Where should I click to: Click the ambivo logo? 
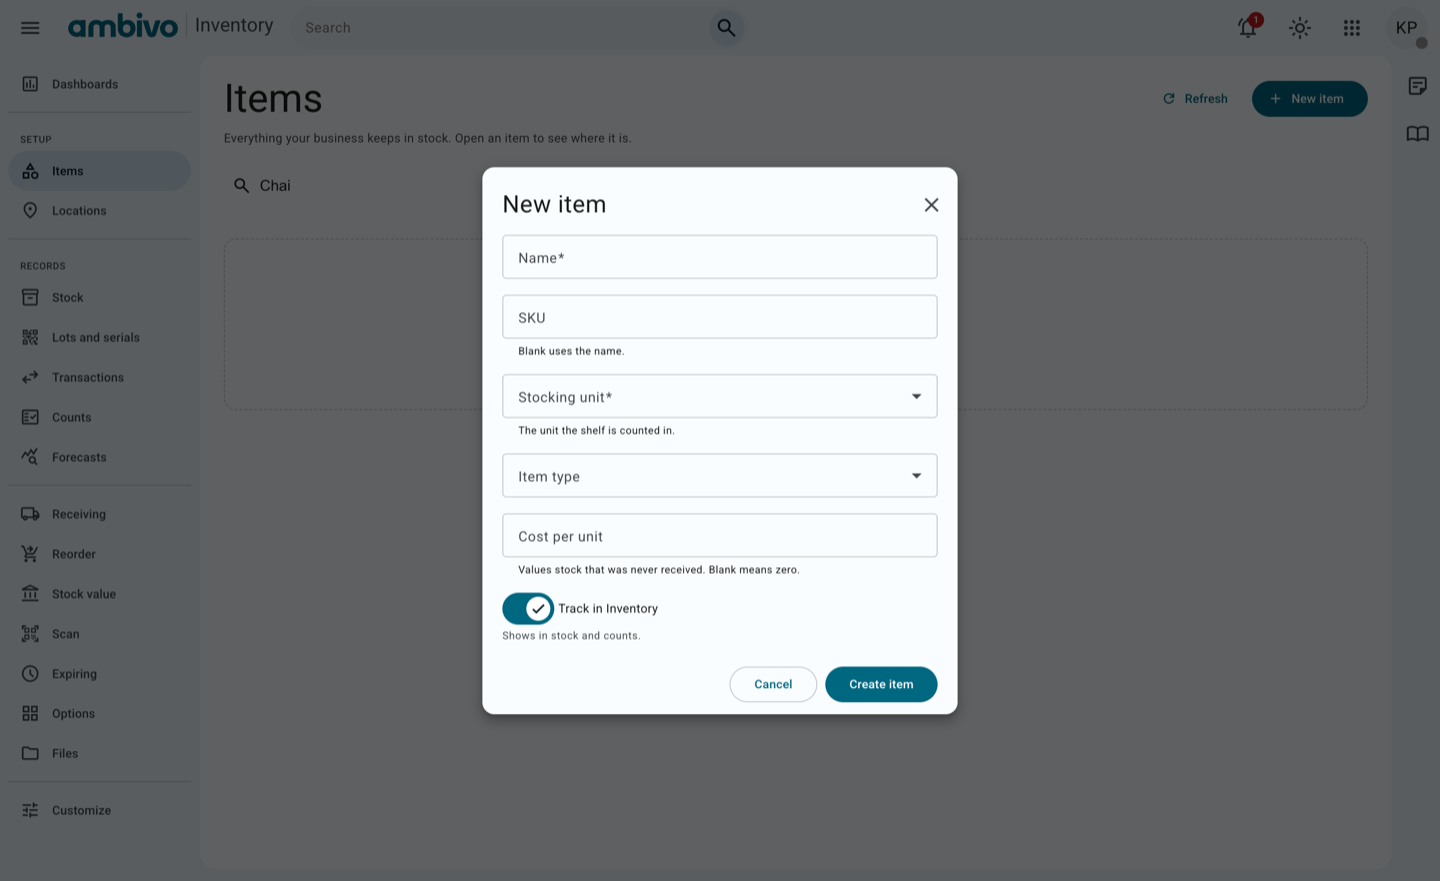pos(122,26)
